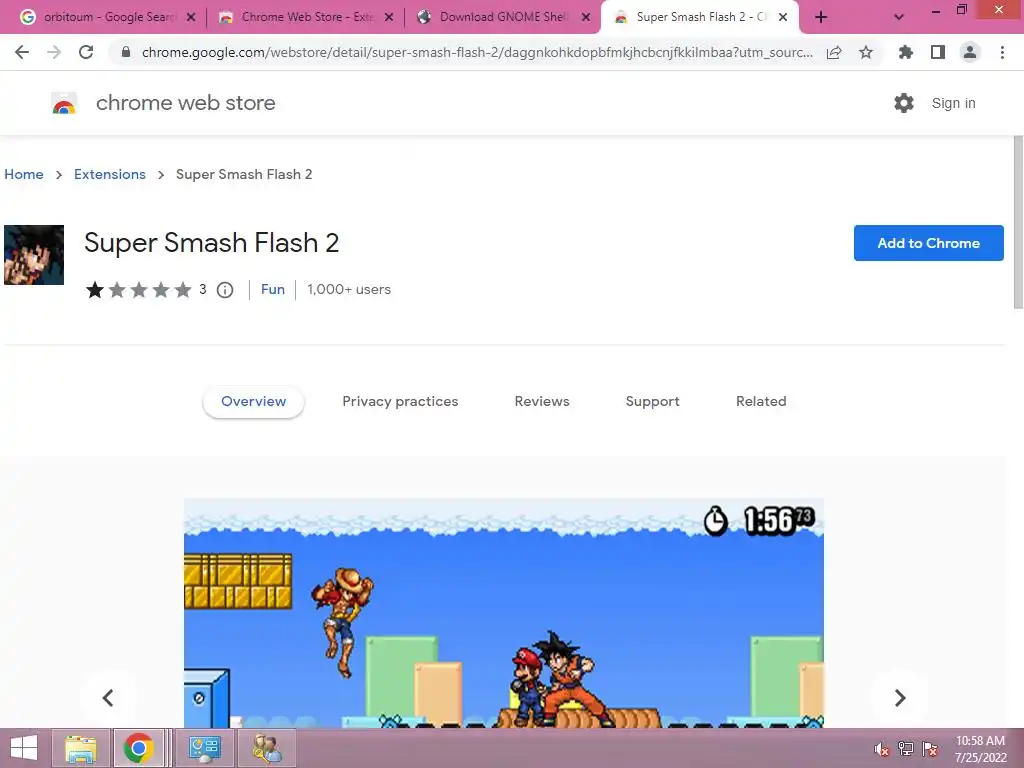Screen dimensions: 1024x768
Task: Open the Reviews tab
Action: [542, 402]
